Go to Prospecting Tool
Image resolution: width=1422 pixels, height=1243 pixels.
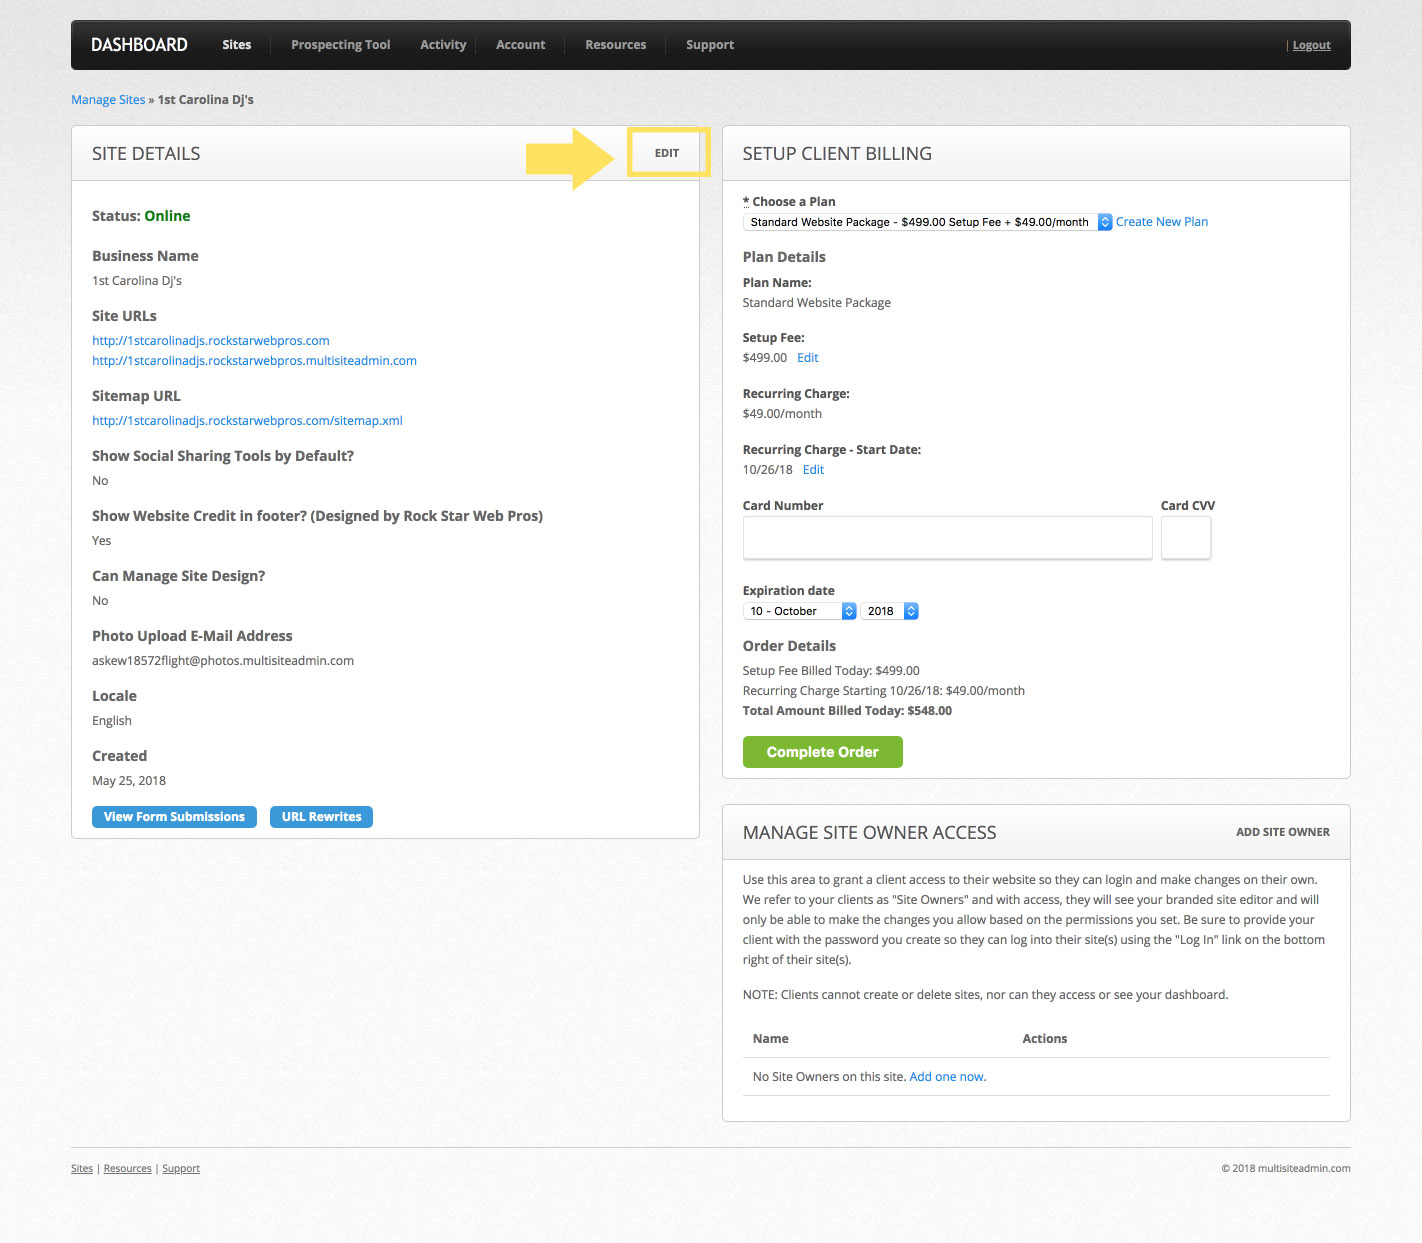341,45
